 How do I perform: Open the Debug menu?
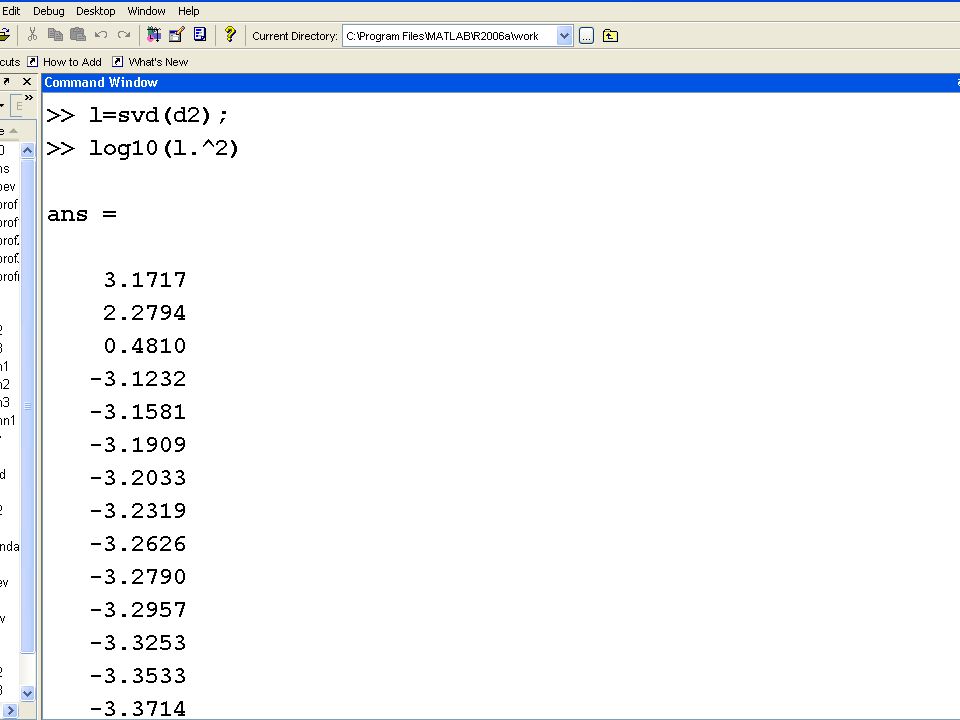pos(48,11)
